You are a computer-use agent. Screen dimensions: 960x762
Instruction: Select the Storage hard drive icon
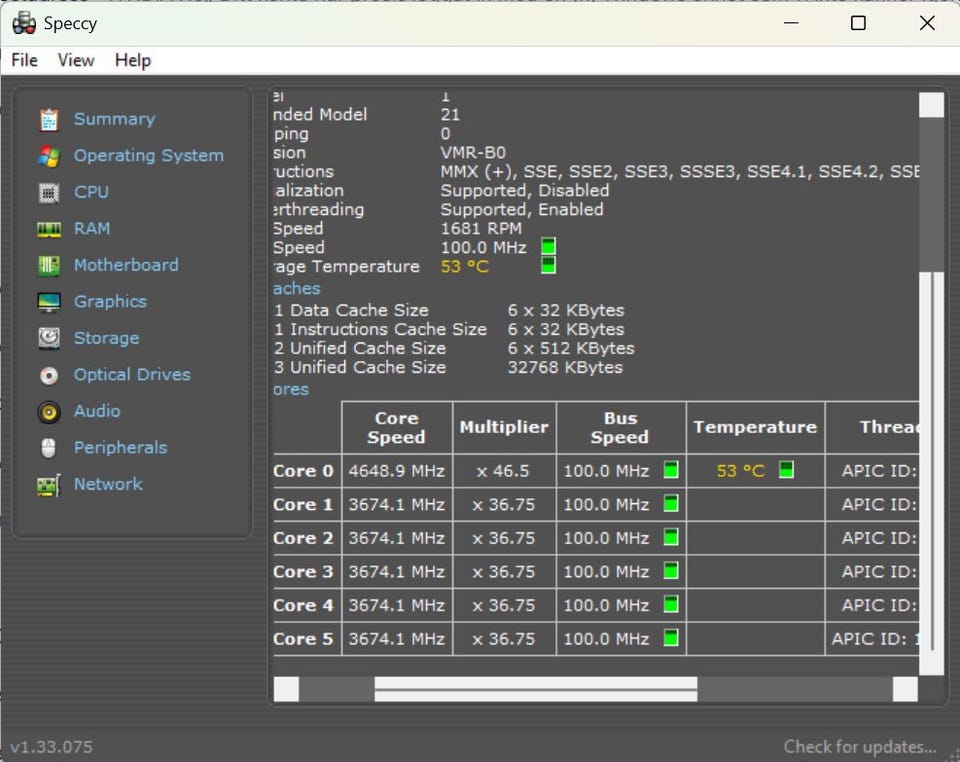[x=49, y=339]
